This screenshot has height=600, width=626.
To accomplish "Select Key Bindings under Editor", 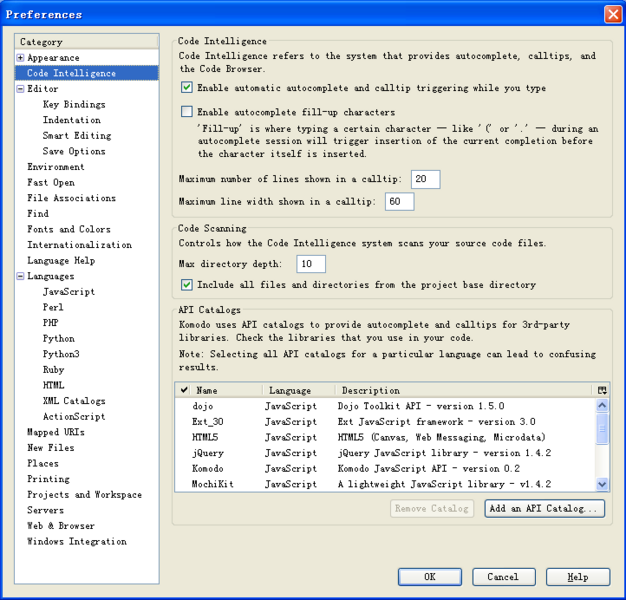I will pos(74,105).
